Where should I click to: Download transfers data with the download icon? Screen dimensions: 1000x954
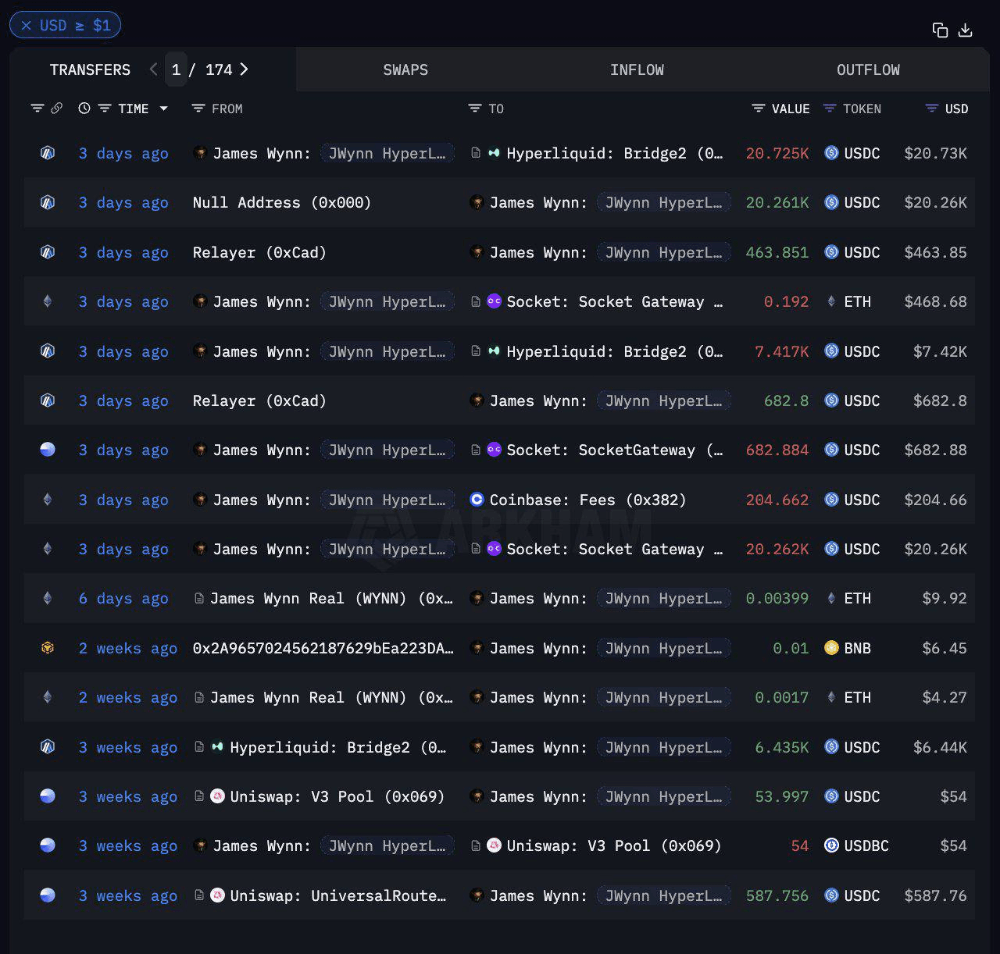pos(966,30)
